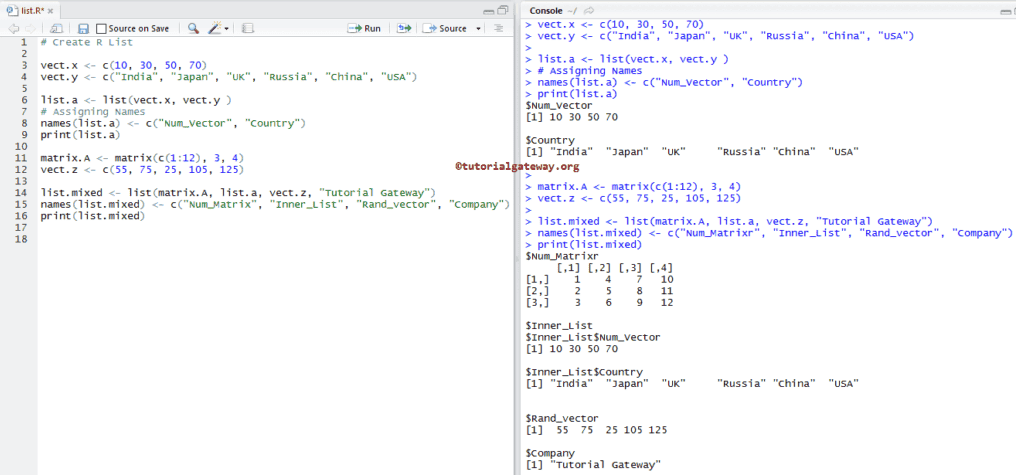Open Find/Replace with the magnifier icon
Image resolution: width=1016 pixels, height=475 pixels.
(193, 29)
